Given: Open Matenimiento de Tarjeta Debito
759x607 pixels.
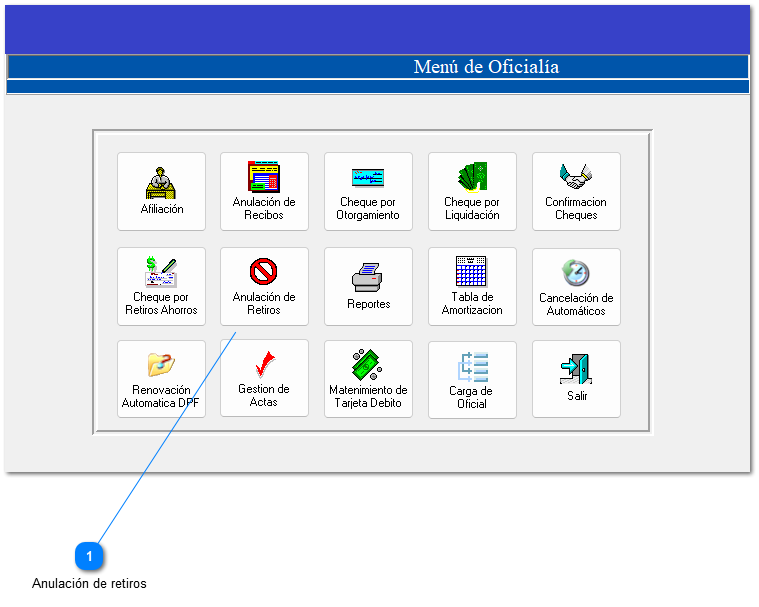Looking at the screenshot, I should (x=368, y=379).
